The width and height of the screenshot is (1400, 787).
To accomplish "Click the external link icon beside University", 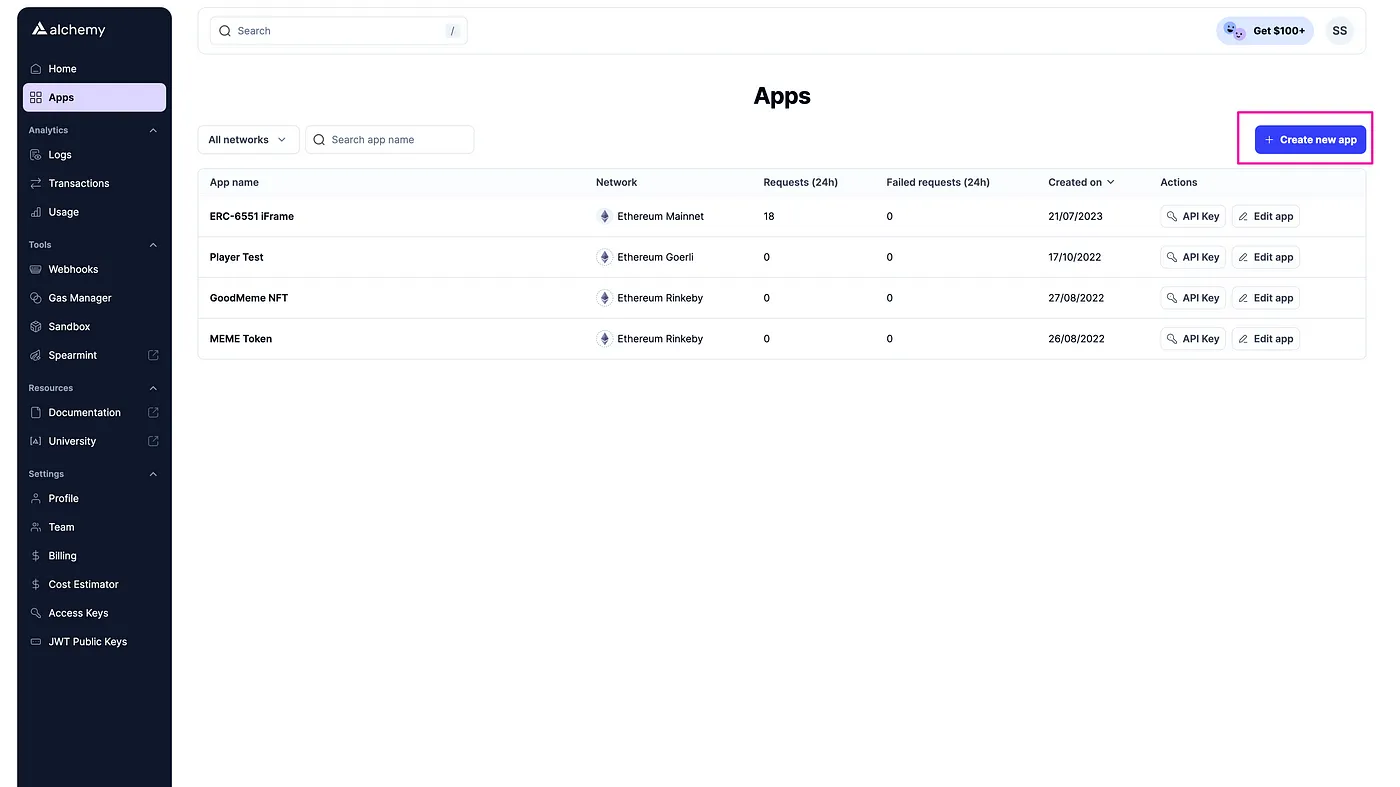I will 153,441.
